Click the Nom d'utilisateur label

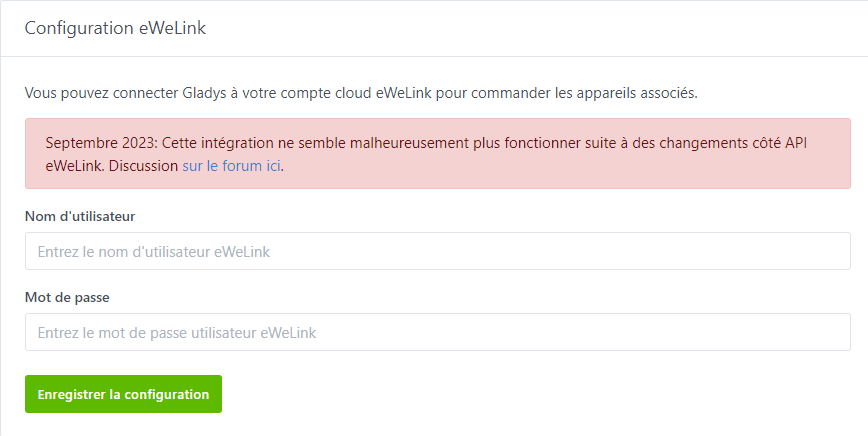pos(79,216)
